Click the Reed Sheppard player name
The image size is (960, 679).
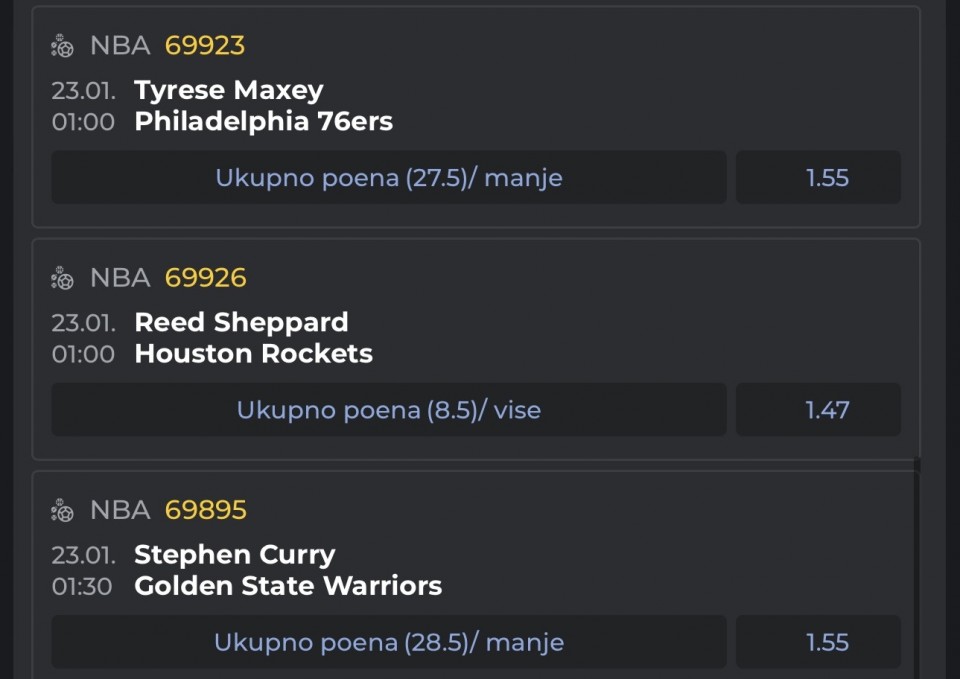coord(241,322)
